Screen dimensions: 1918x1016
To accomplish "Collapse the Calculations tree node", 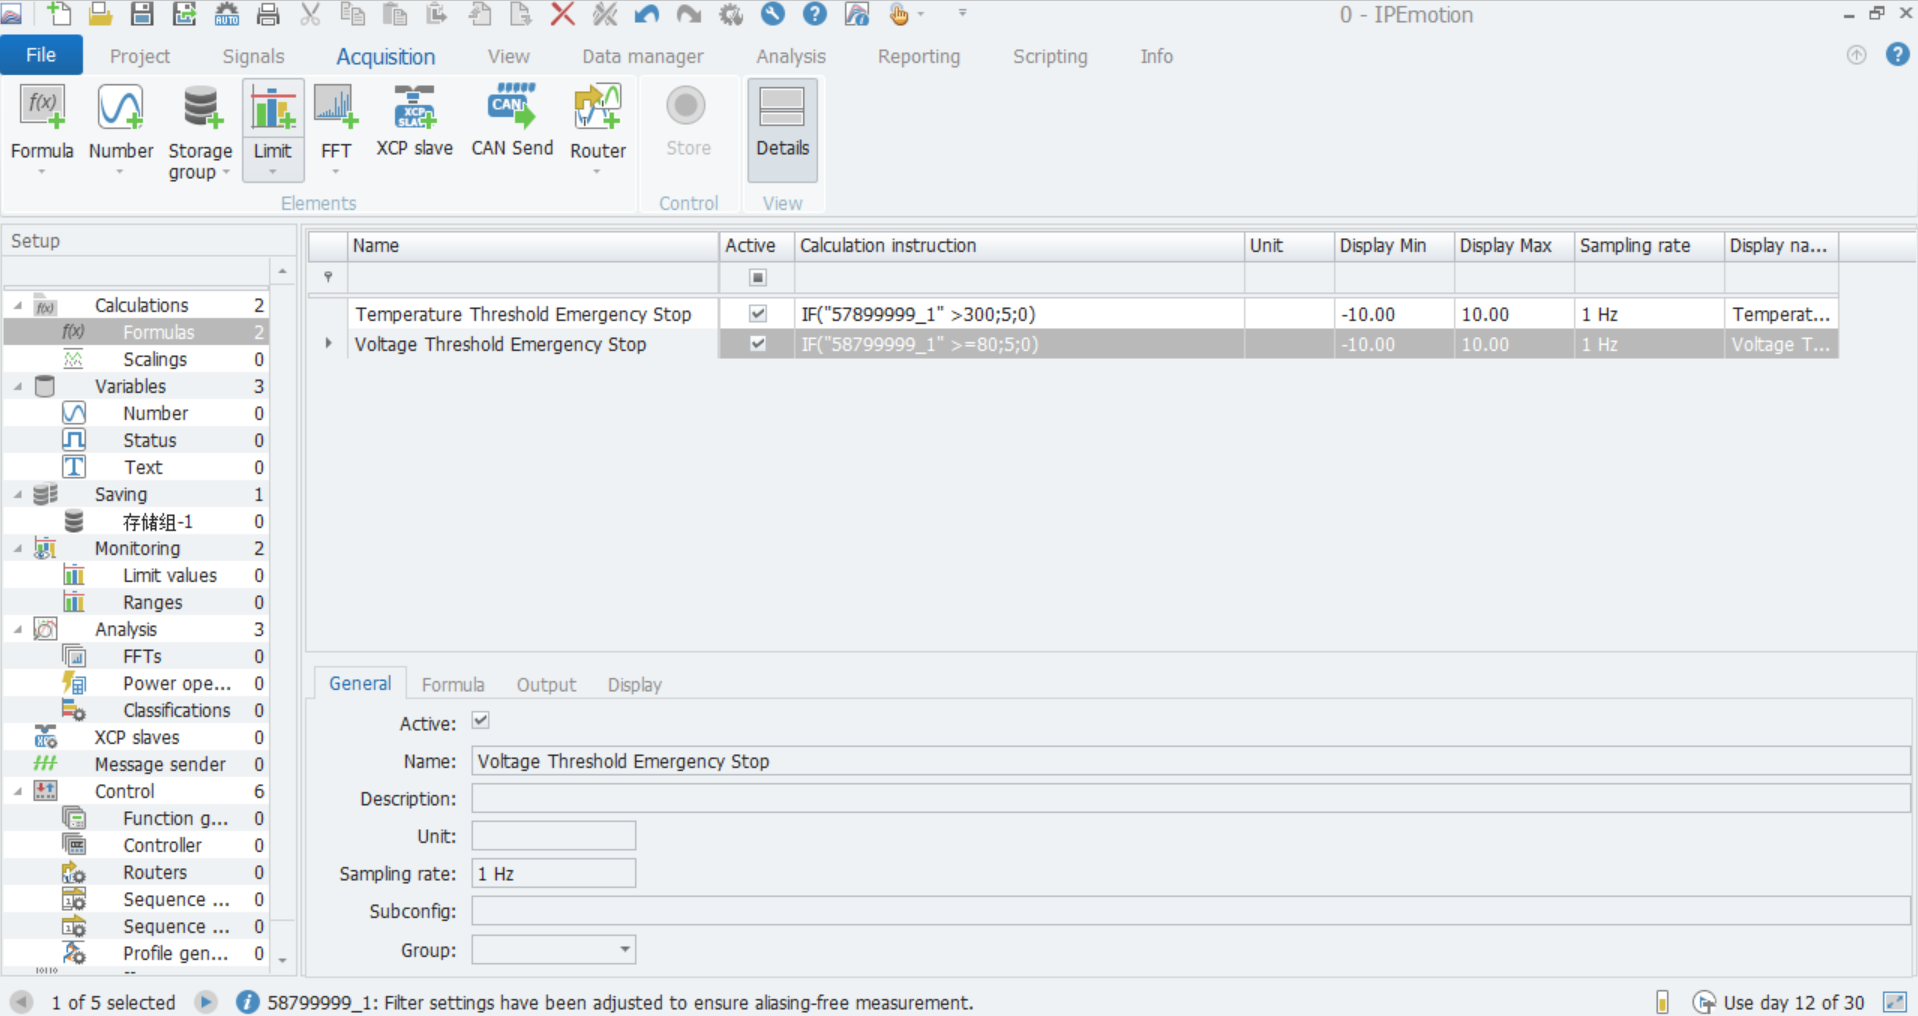I will 18,306.
